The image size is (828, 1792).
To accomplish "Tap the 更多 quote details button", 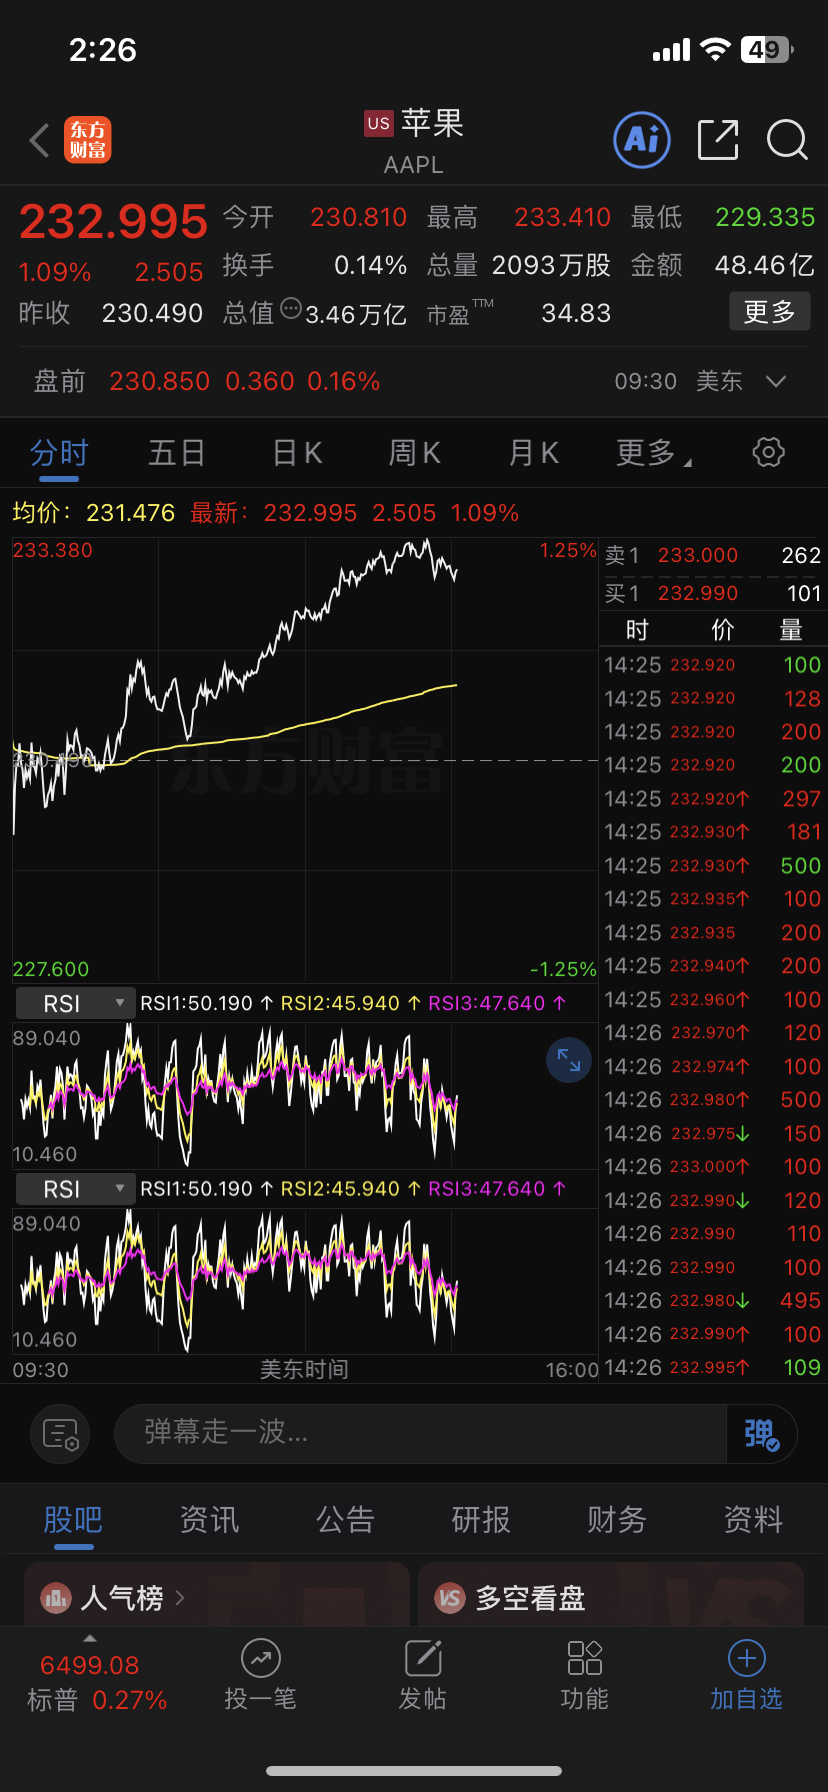I will (x=770, y=312).
